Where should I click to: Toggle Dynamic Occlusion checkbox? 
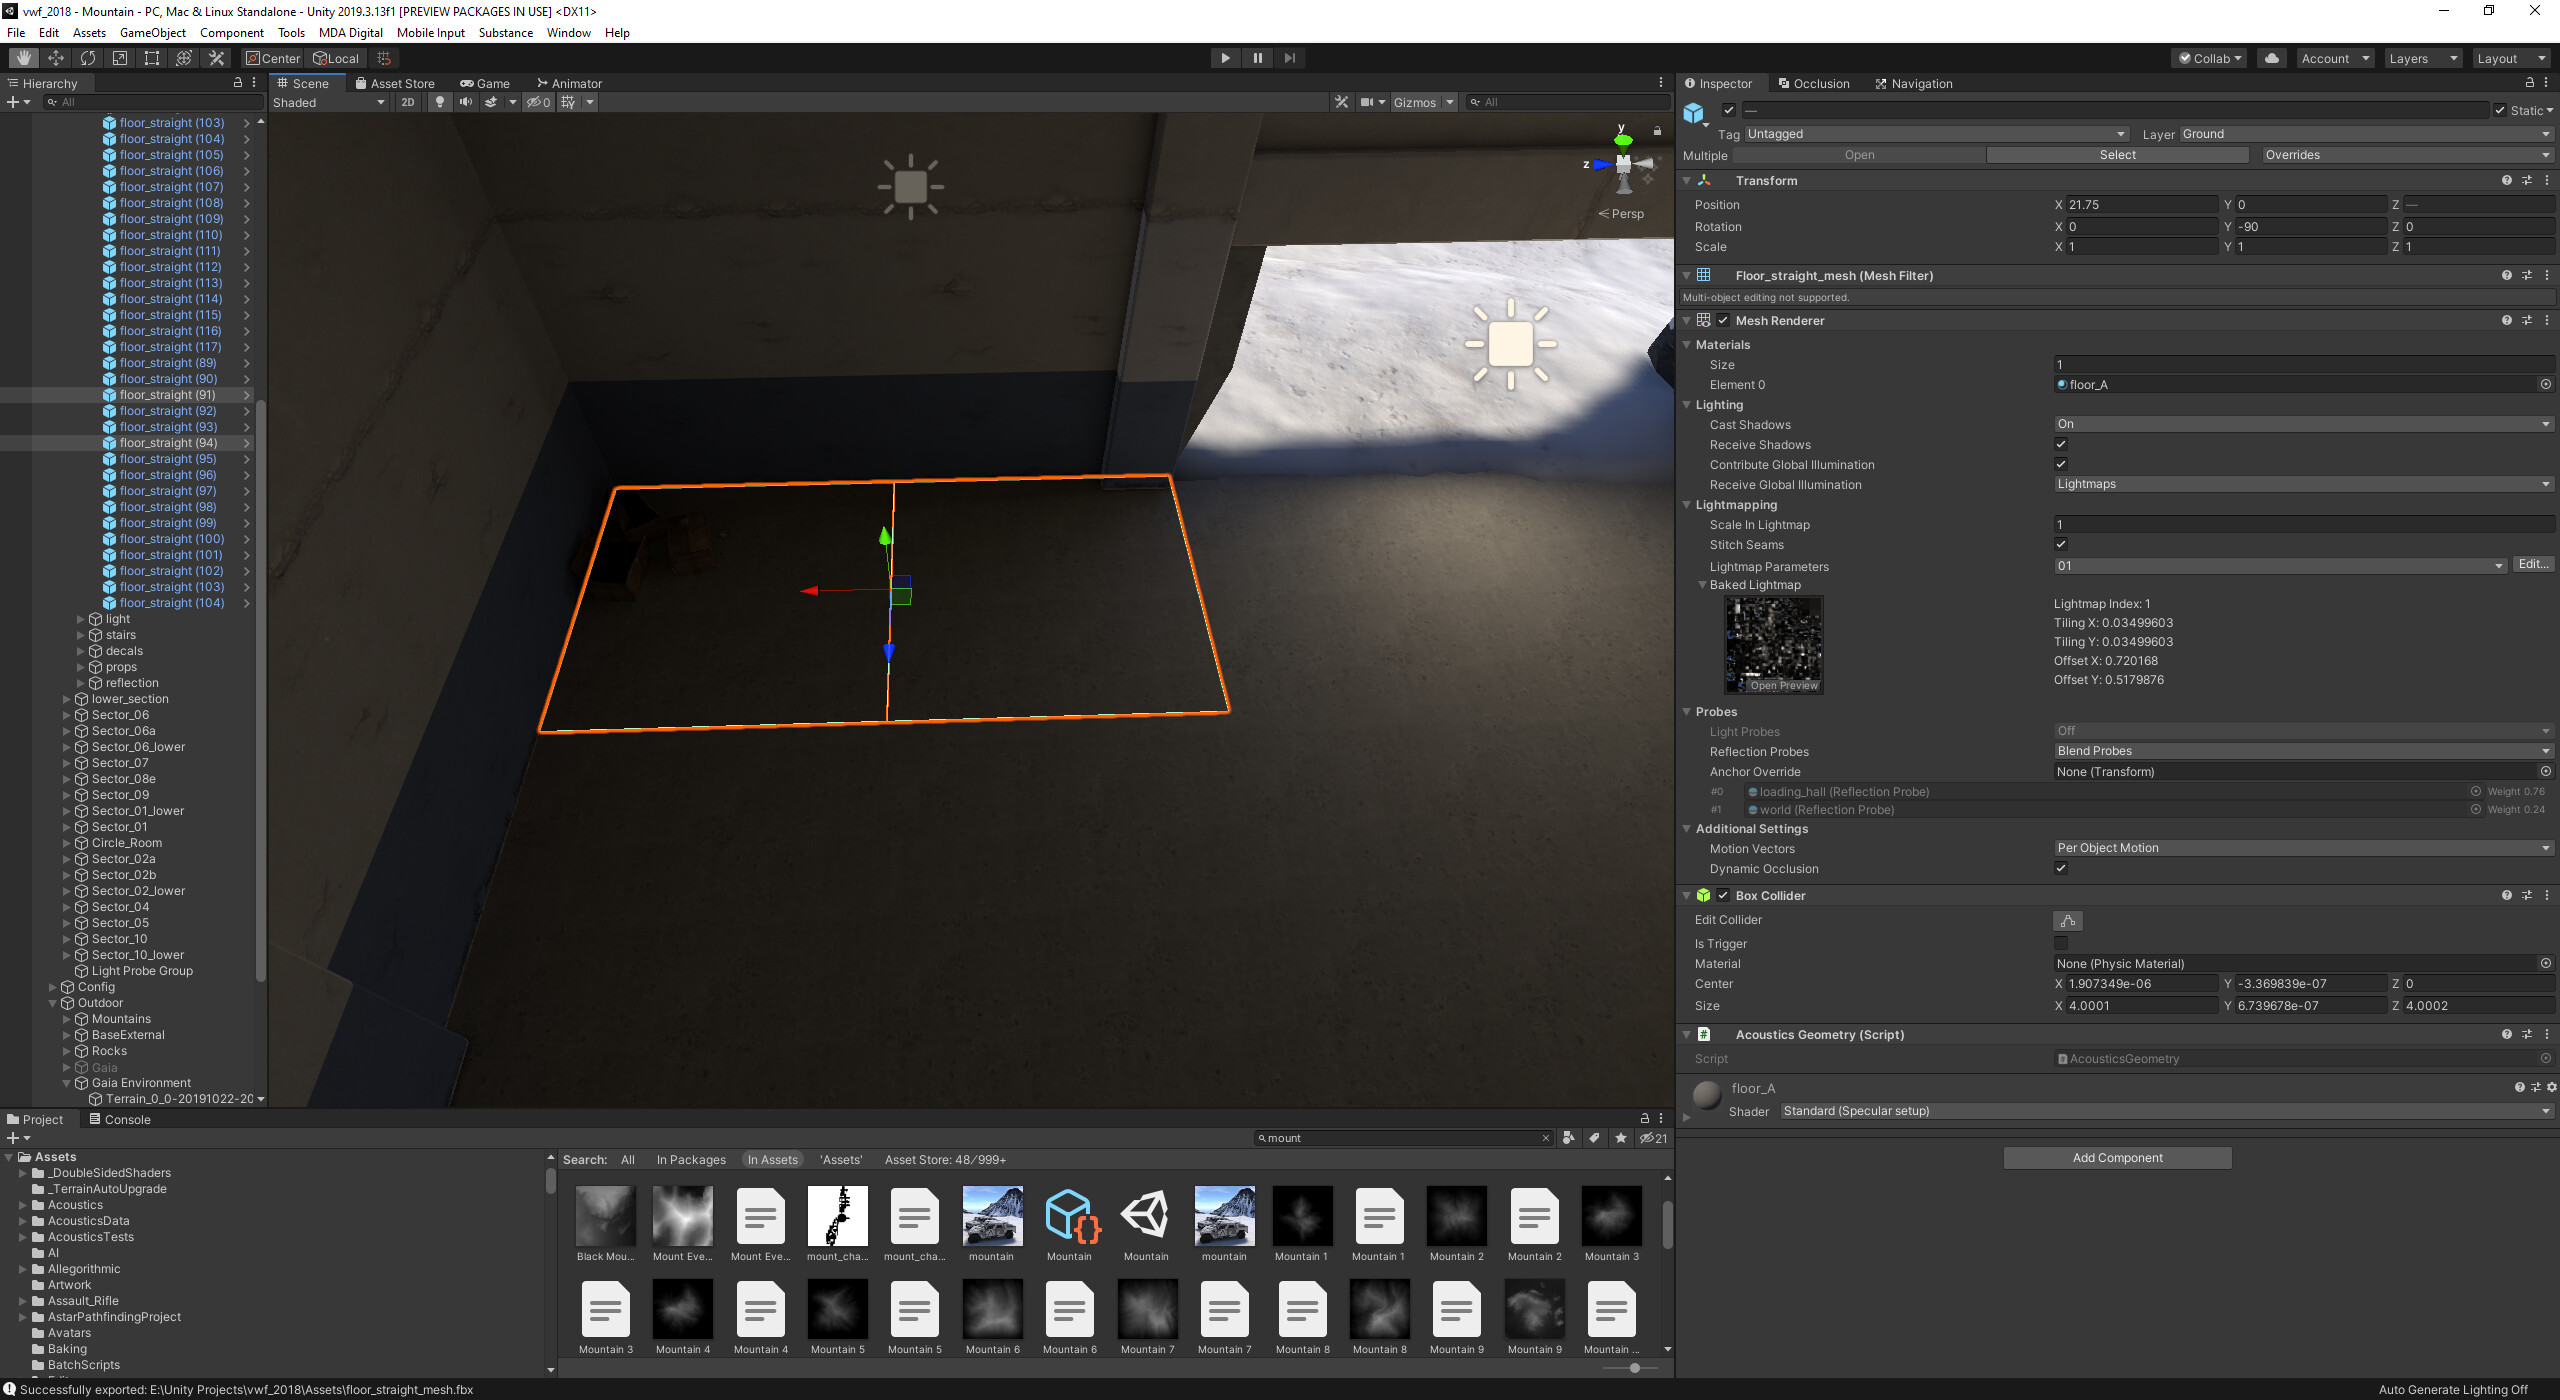[x=2061, y=868]
